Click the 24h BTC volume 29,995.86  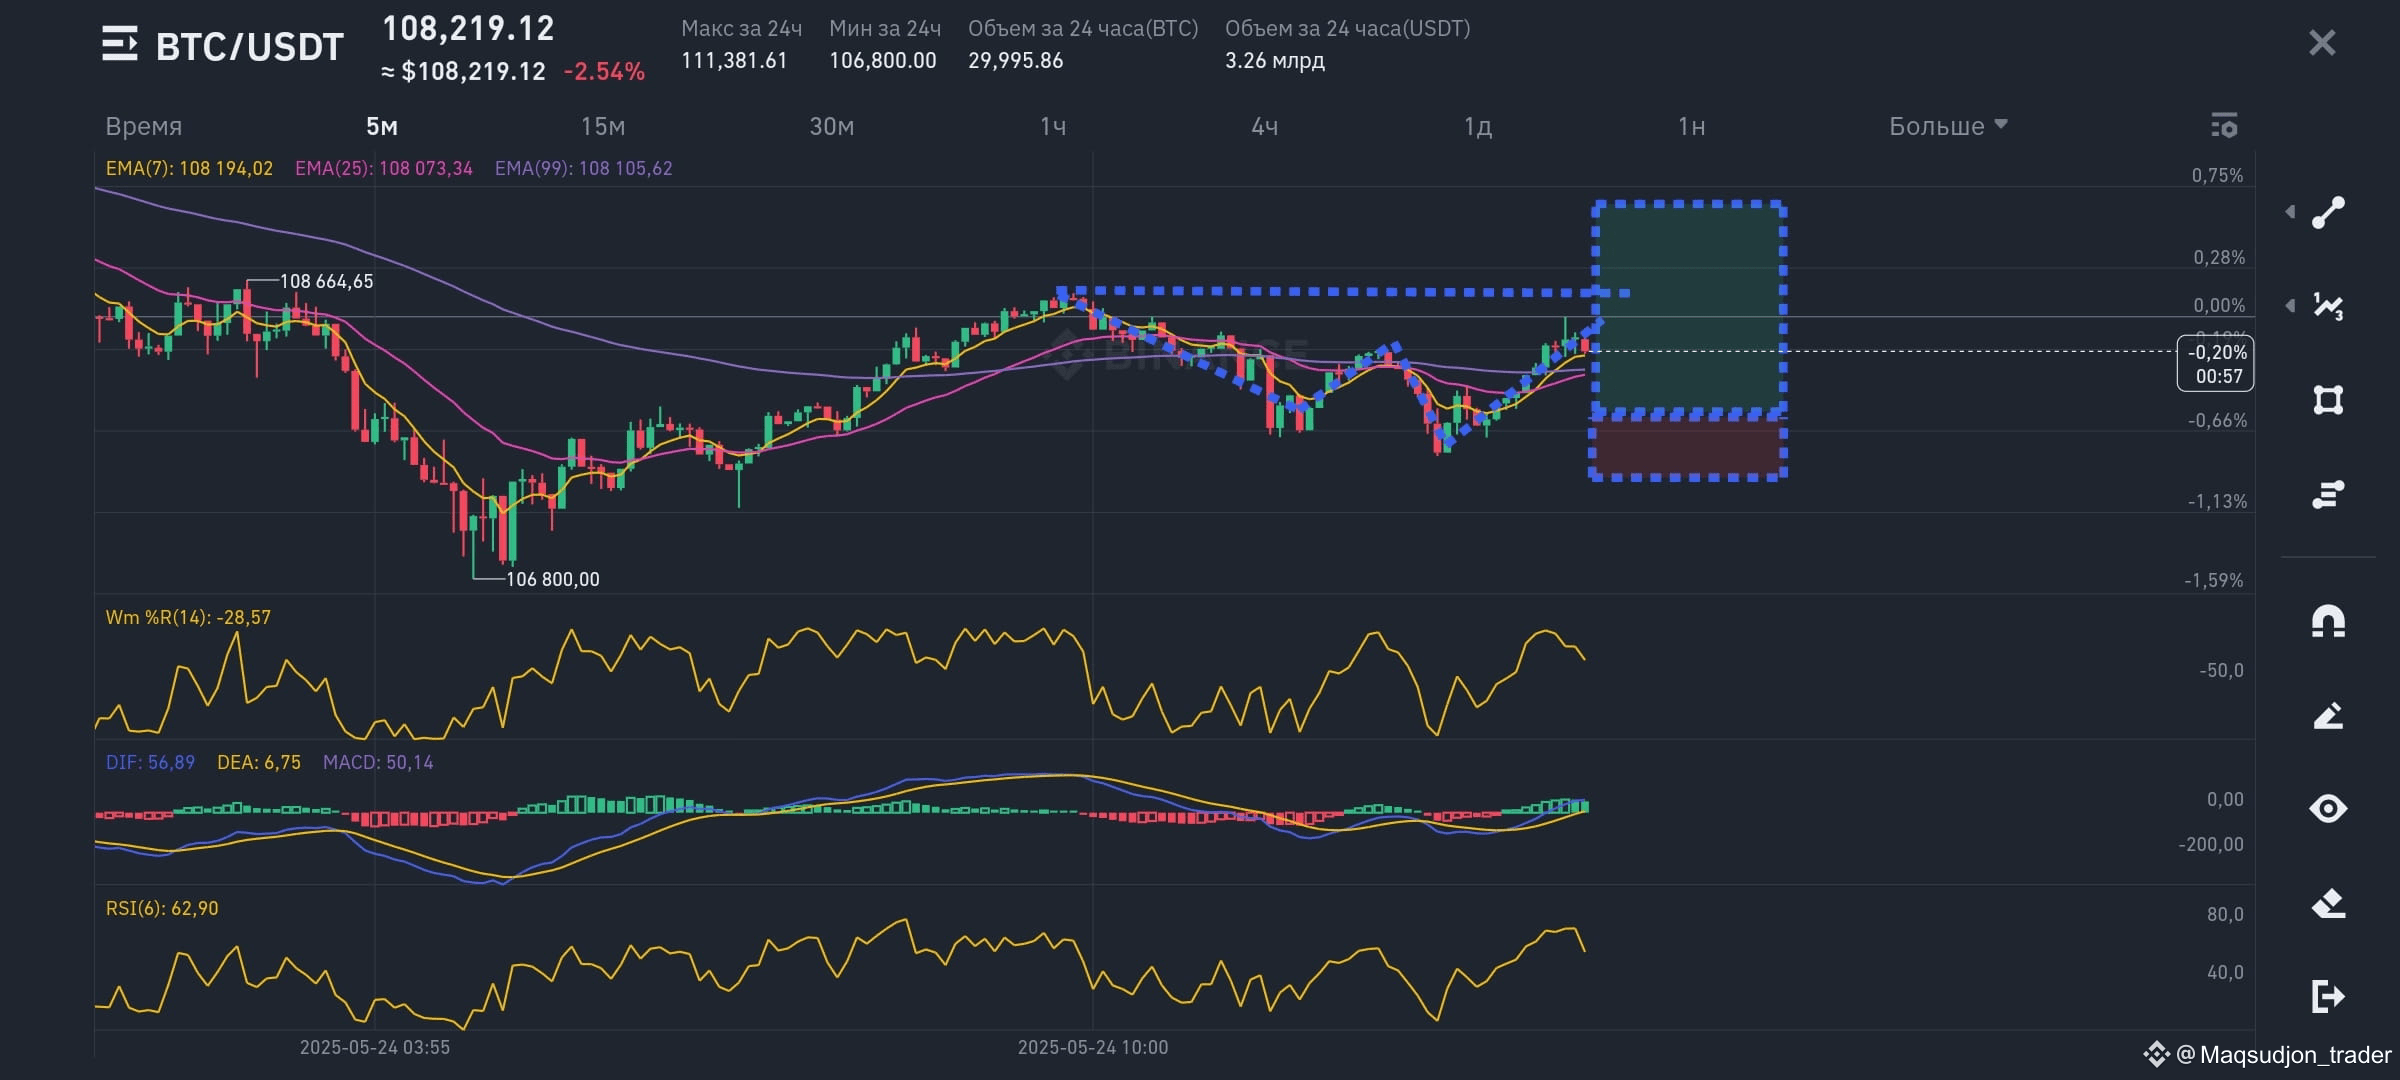(1016, 60)
